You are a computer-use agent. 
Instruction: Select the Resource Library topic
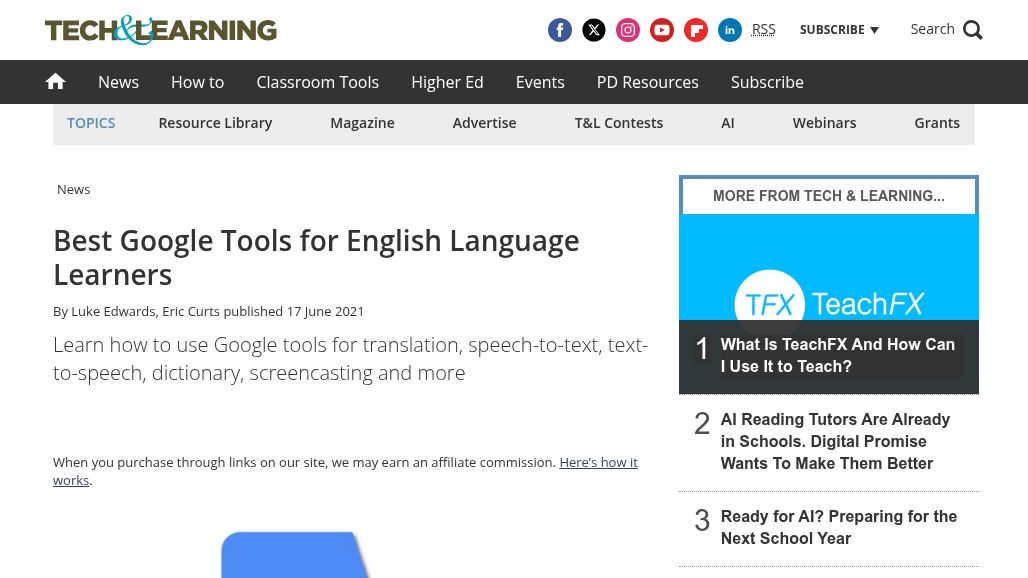point(215,123)
